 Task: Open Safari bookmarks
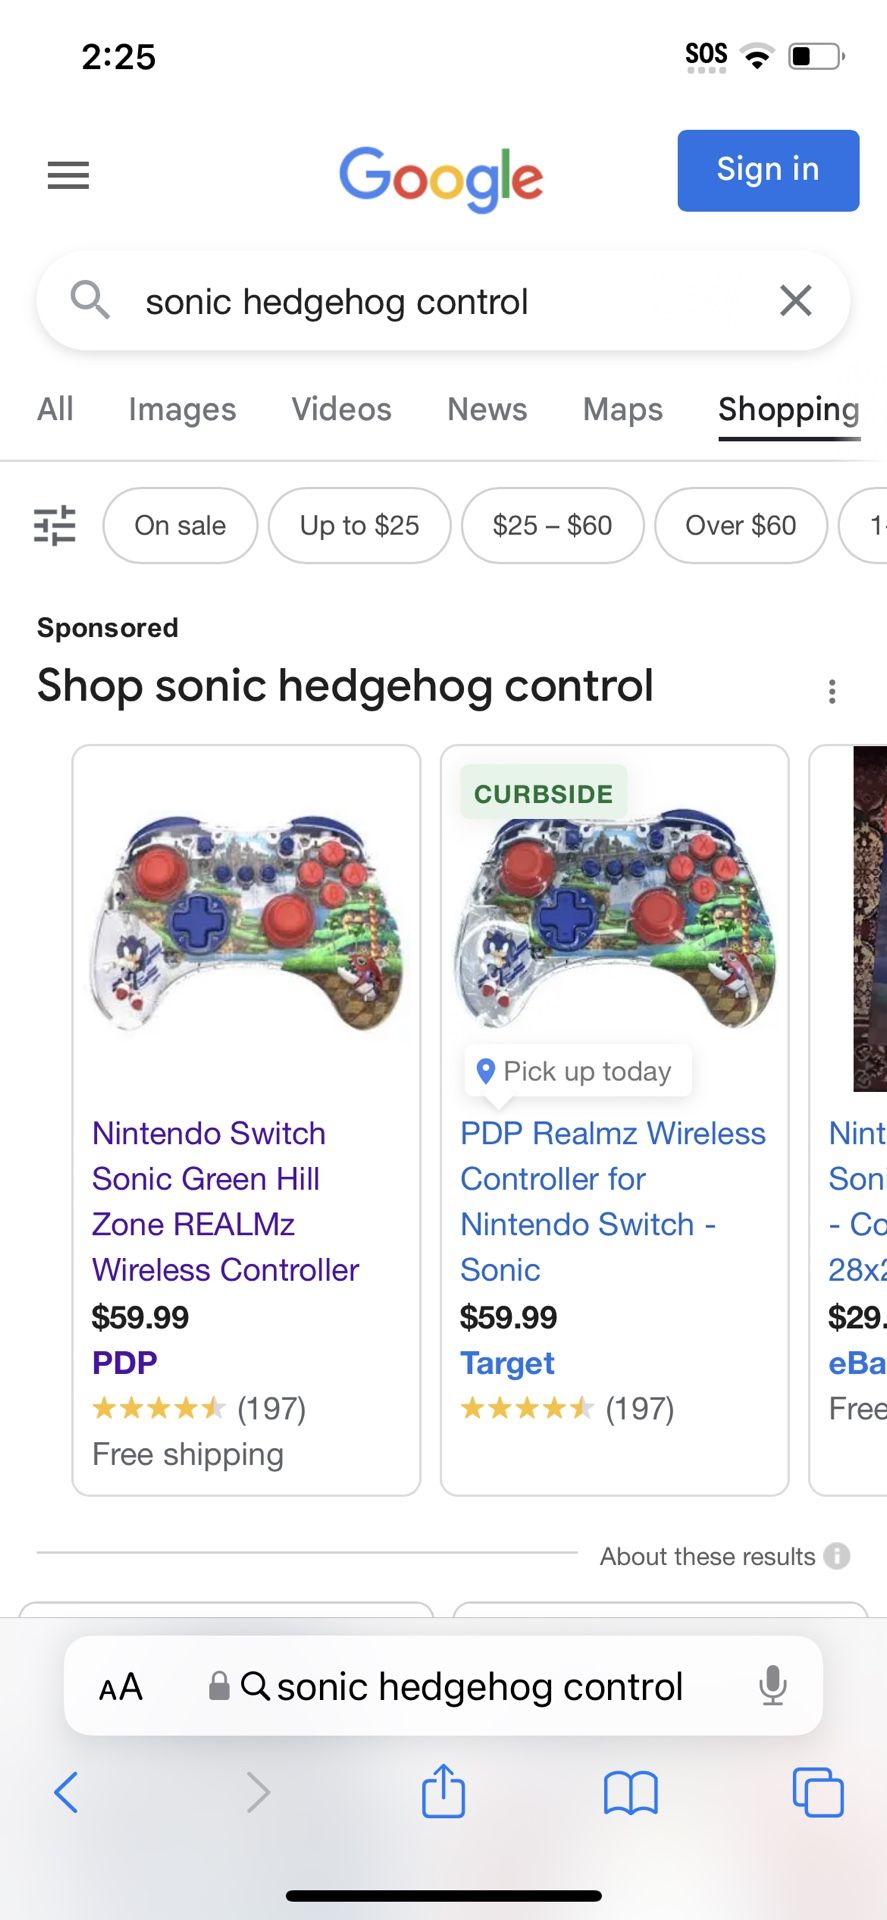[x=630, y=1792]
